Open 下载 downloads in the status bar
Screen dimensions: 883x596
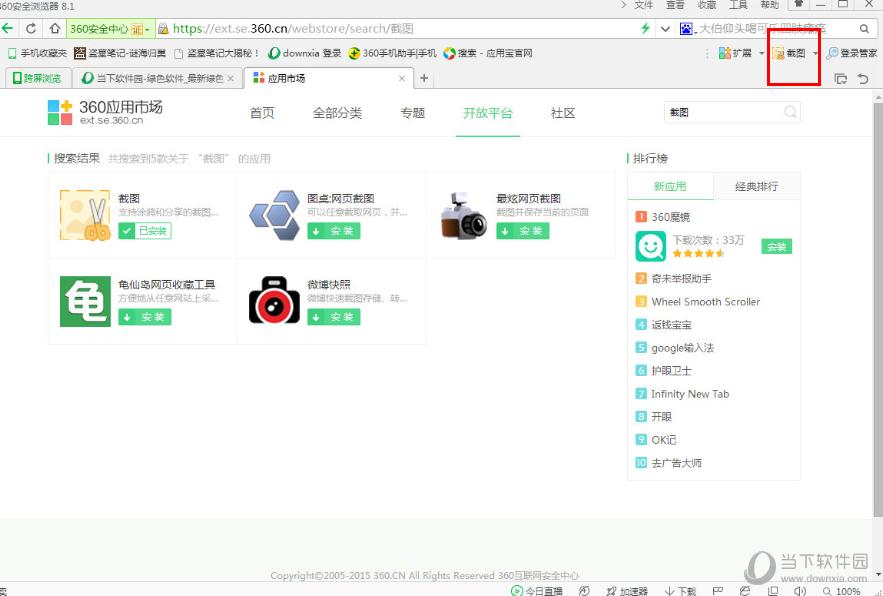(681, 591)
